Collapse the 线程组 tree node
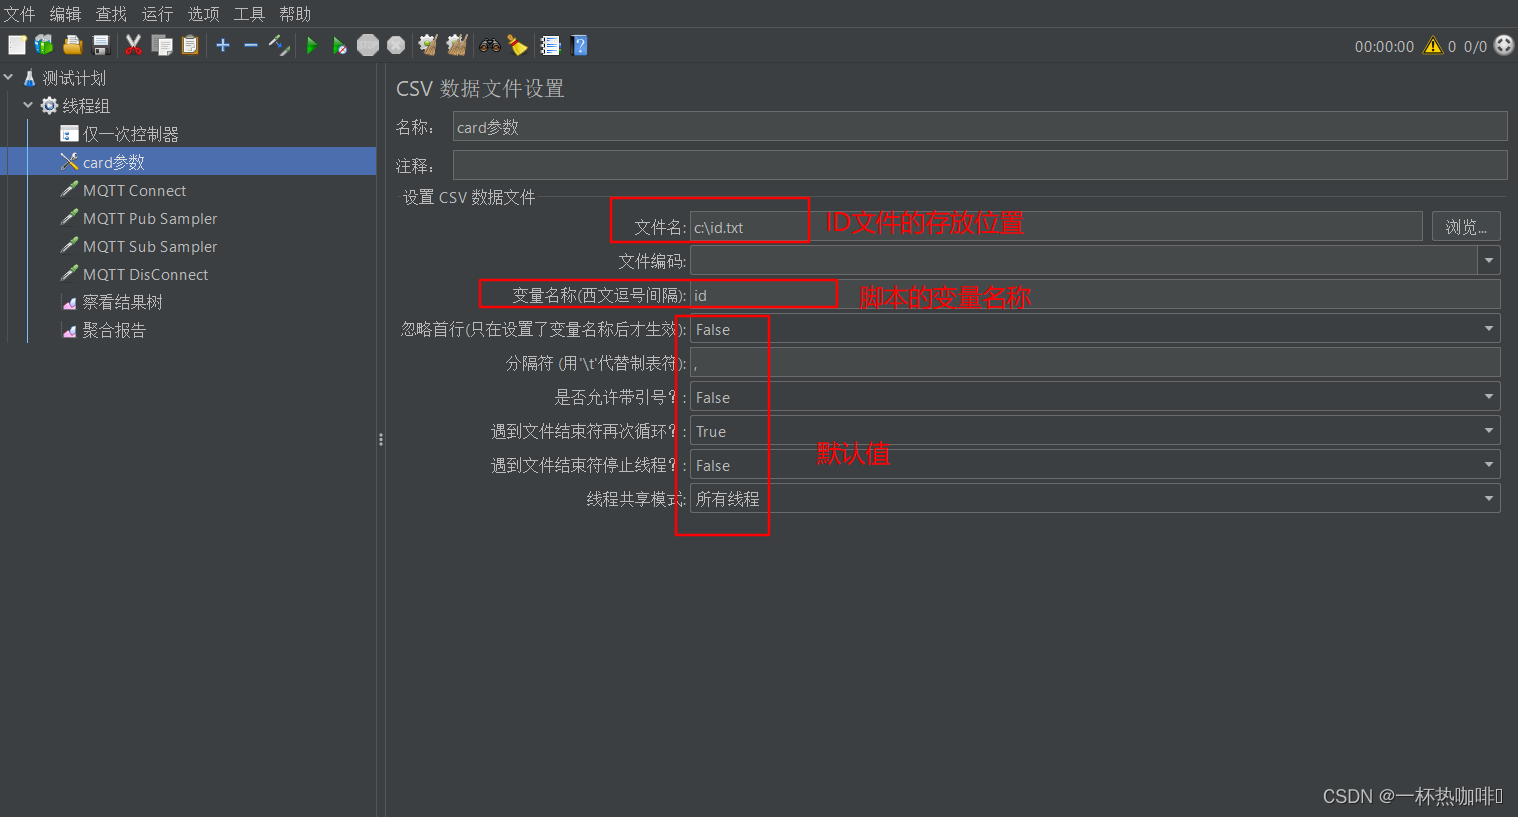The height and width of the screenshot is (817, 1518). [28, 105]
